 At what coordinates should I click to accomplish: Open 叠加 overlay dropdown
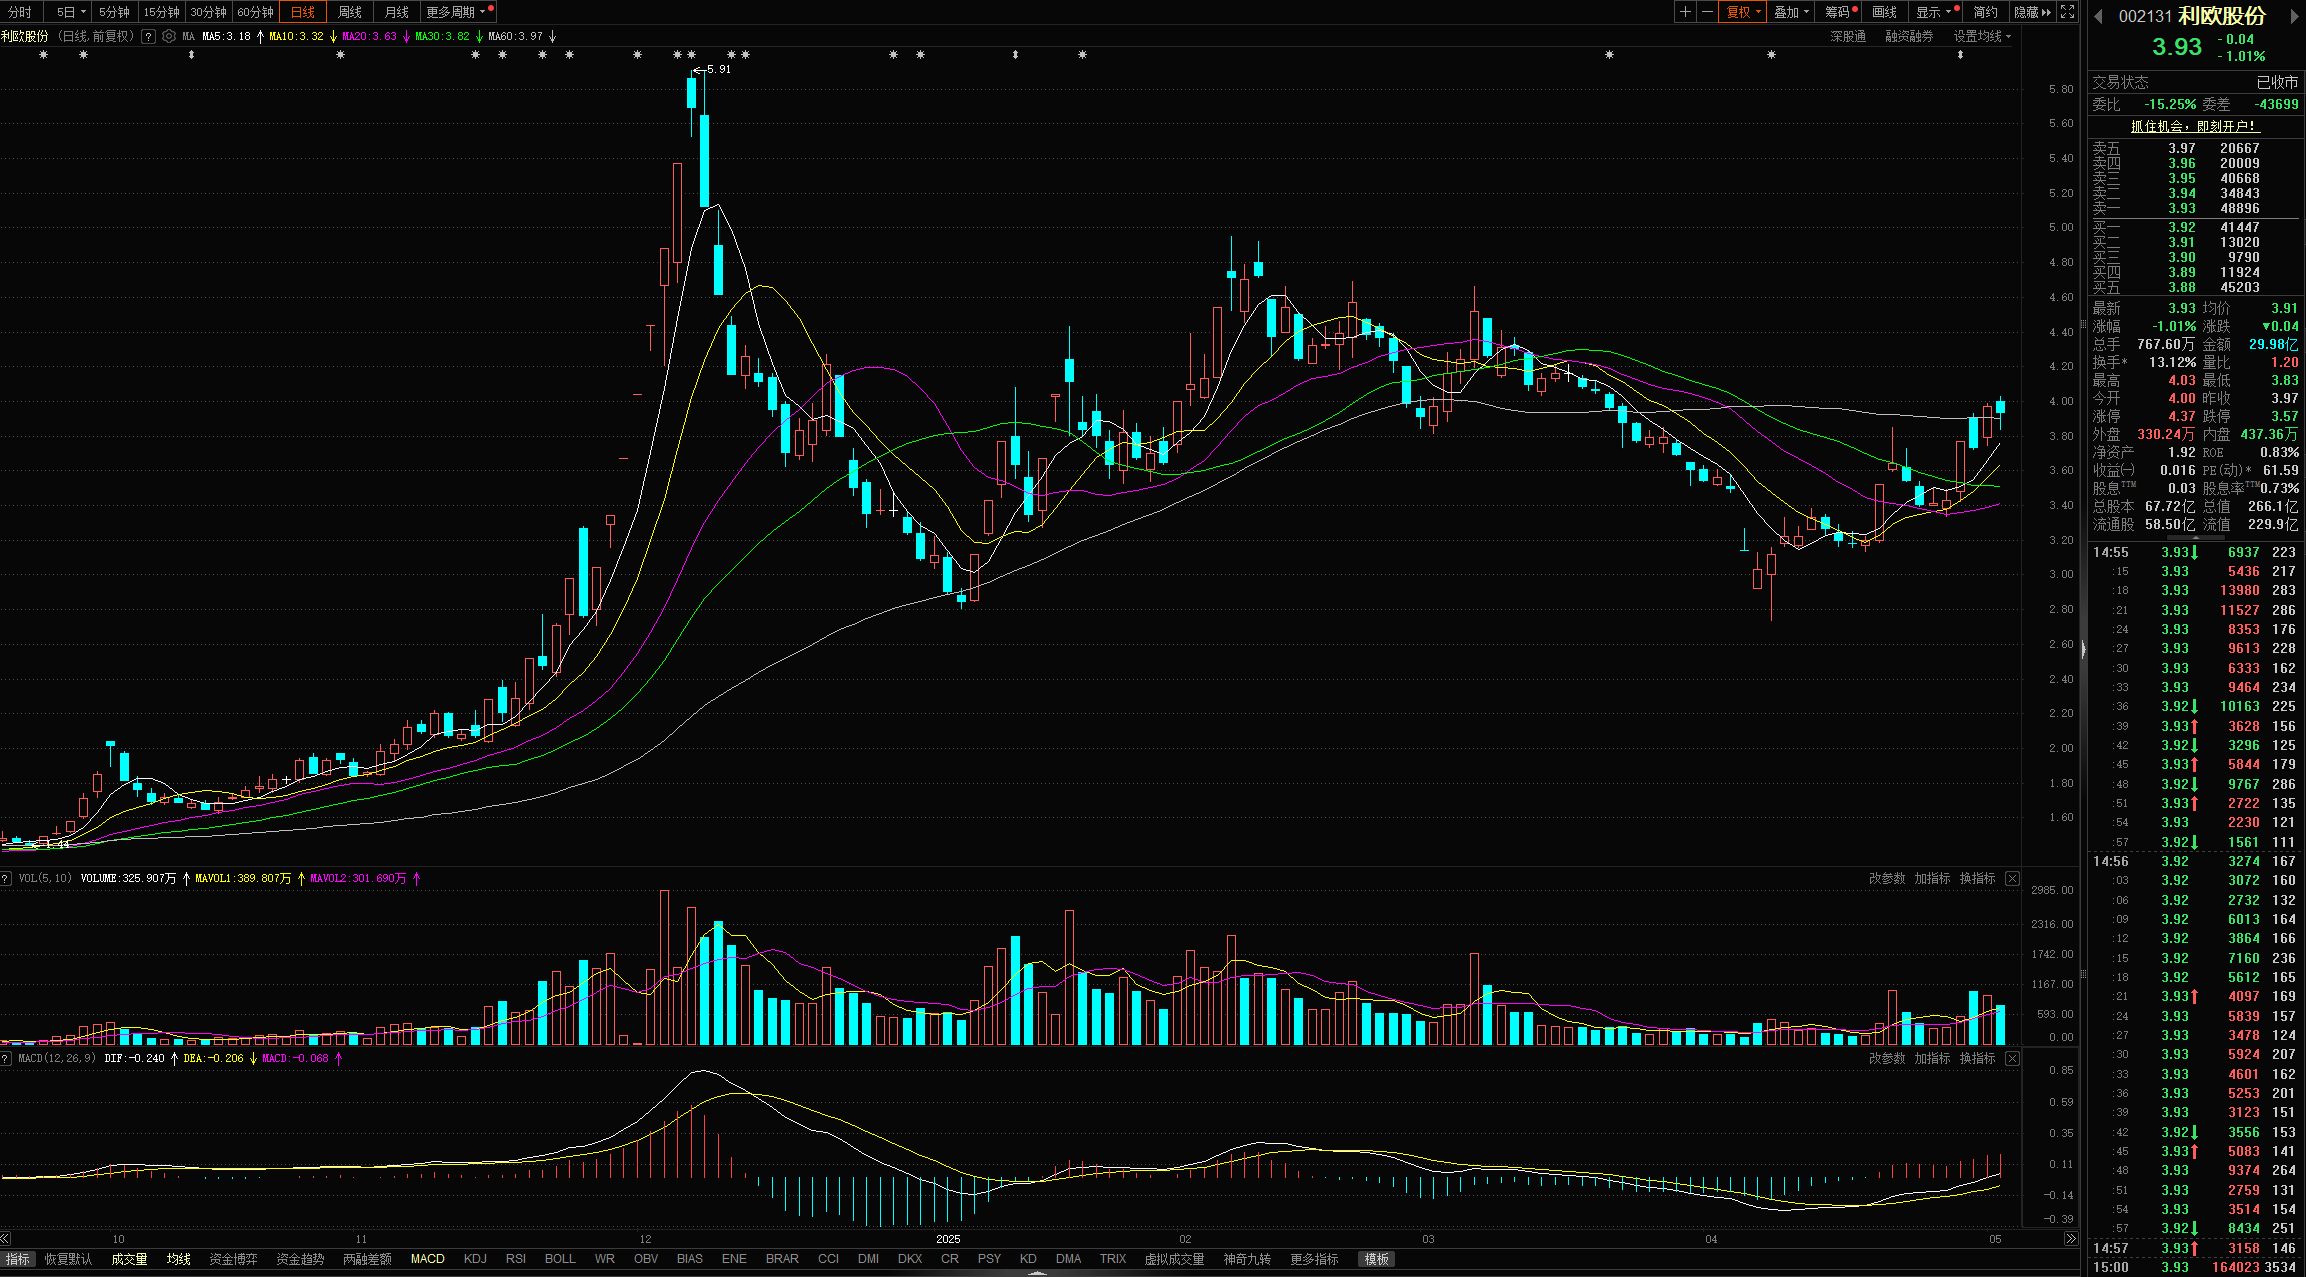click(x=1791, y=12)
